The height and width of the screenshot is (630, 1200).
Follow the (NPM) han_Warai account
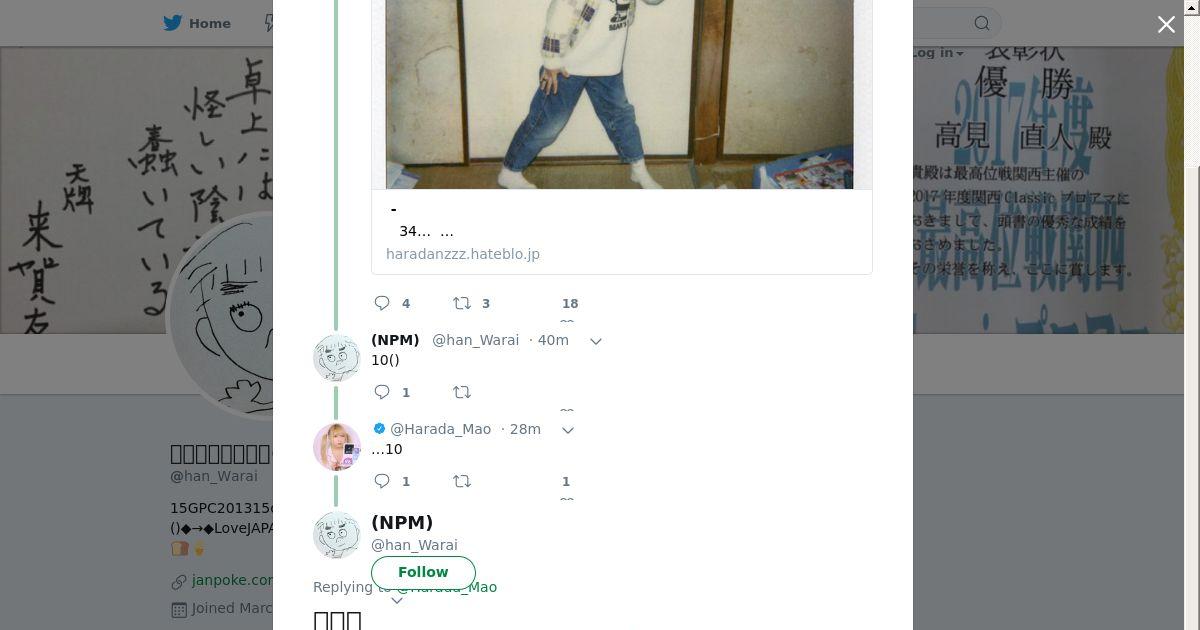423,572
